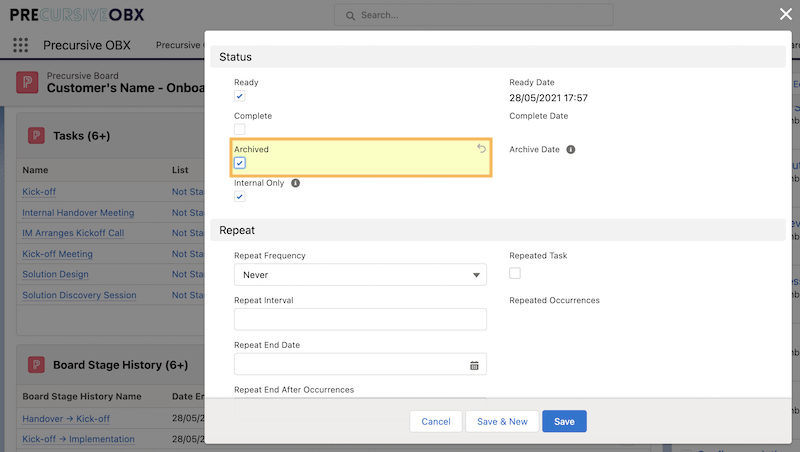Image resolution: width=800 pixels, height=452 pixels.
Task: Click the global Search box
Action: coord(473,15)
